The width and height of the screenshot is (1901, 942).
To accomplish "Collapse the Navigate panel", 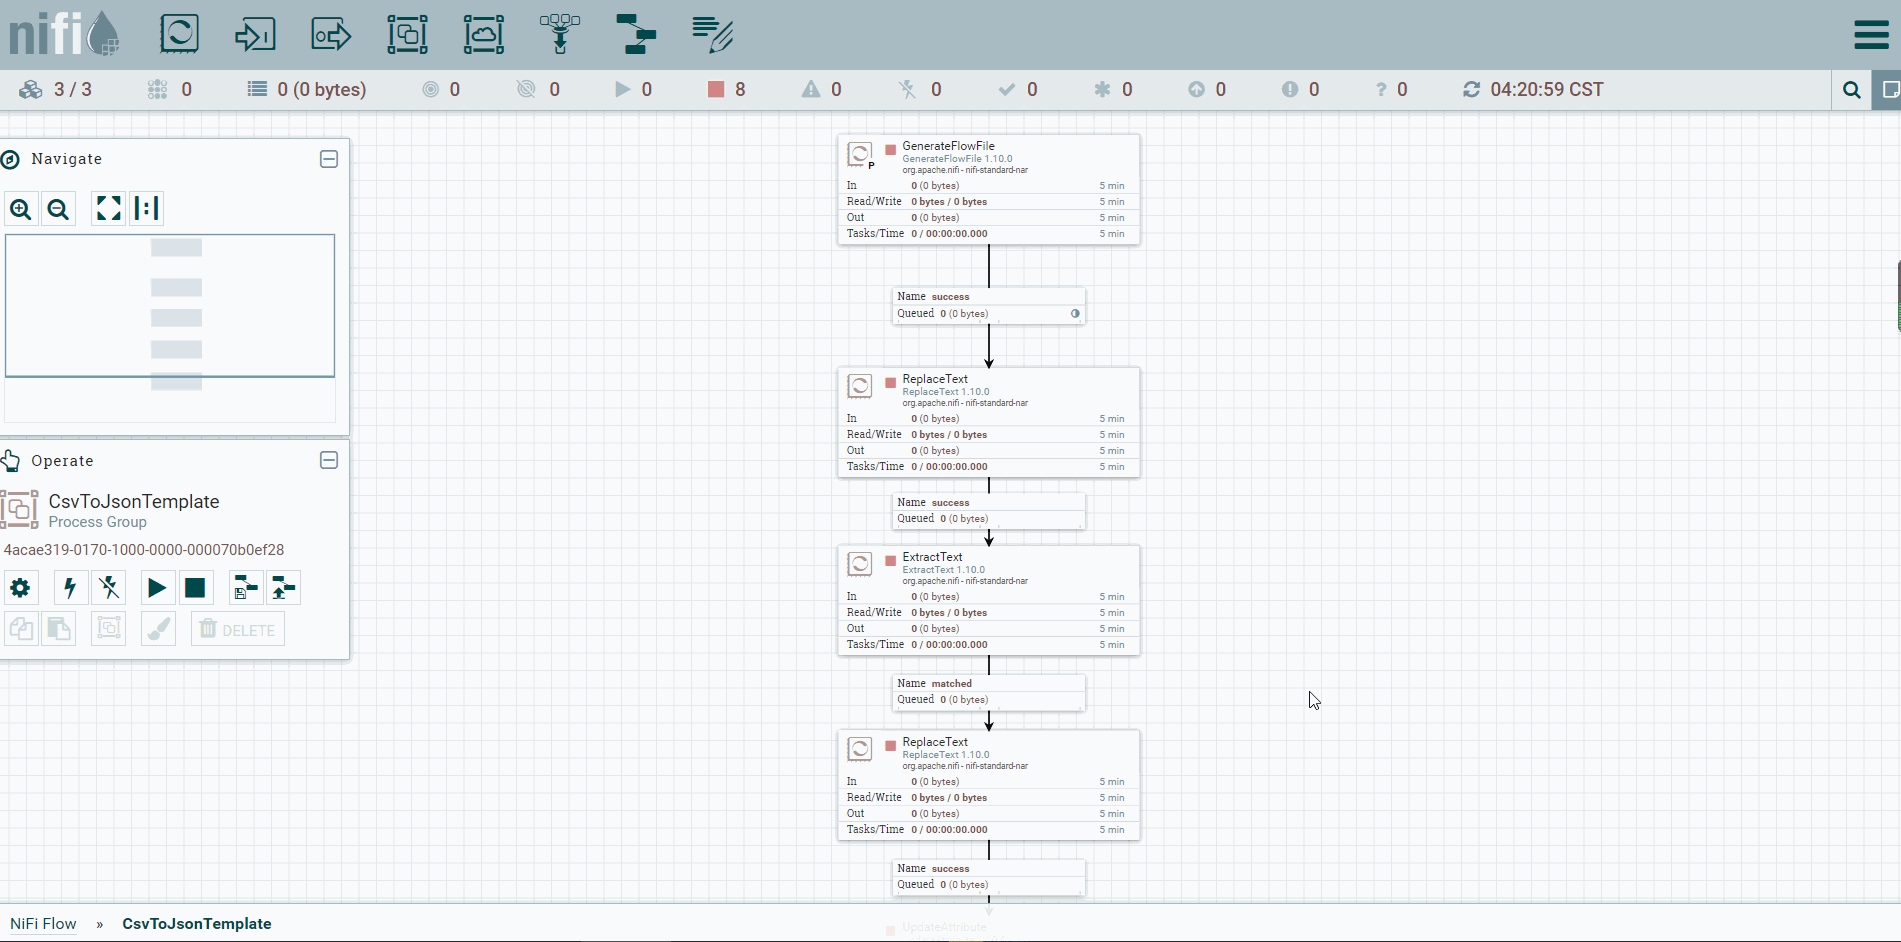I will tap(329, 159).
